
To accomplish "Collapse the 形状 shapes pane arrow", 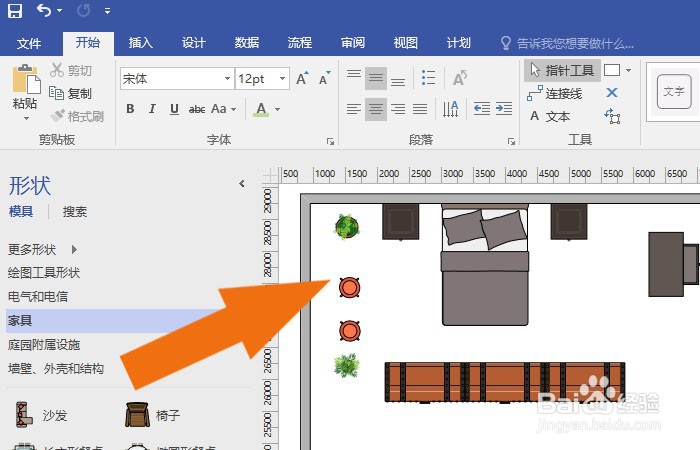I will [x=242, y=183].
